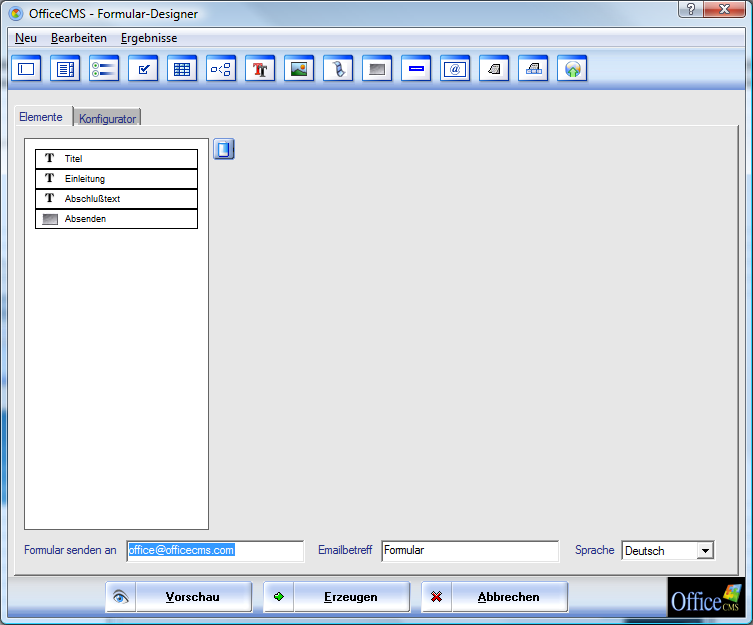Click the Formular senden an email field
753x625 pixels.
tap(215, 551)
